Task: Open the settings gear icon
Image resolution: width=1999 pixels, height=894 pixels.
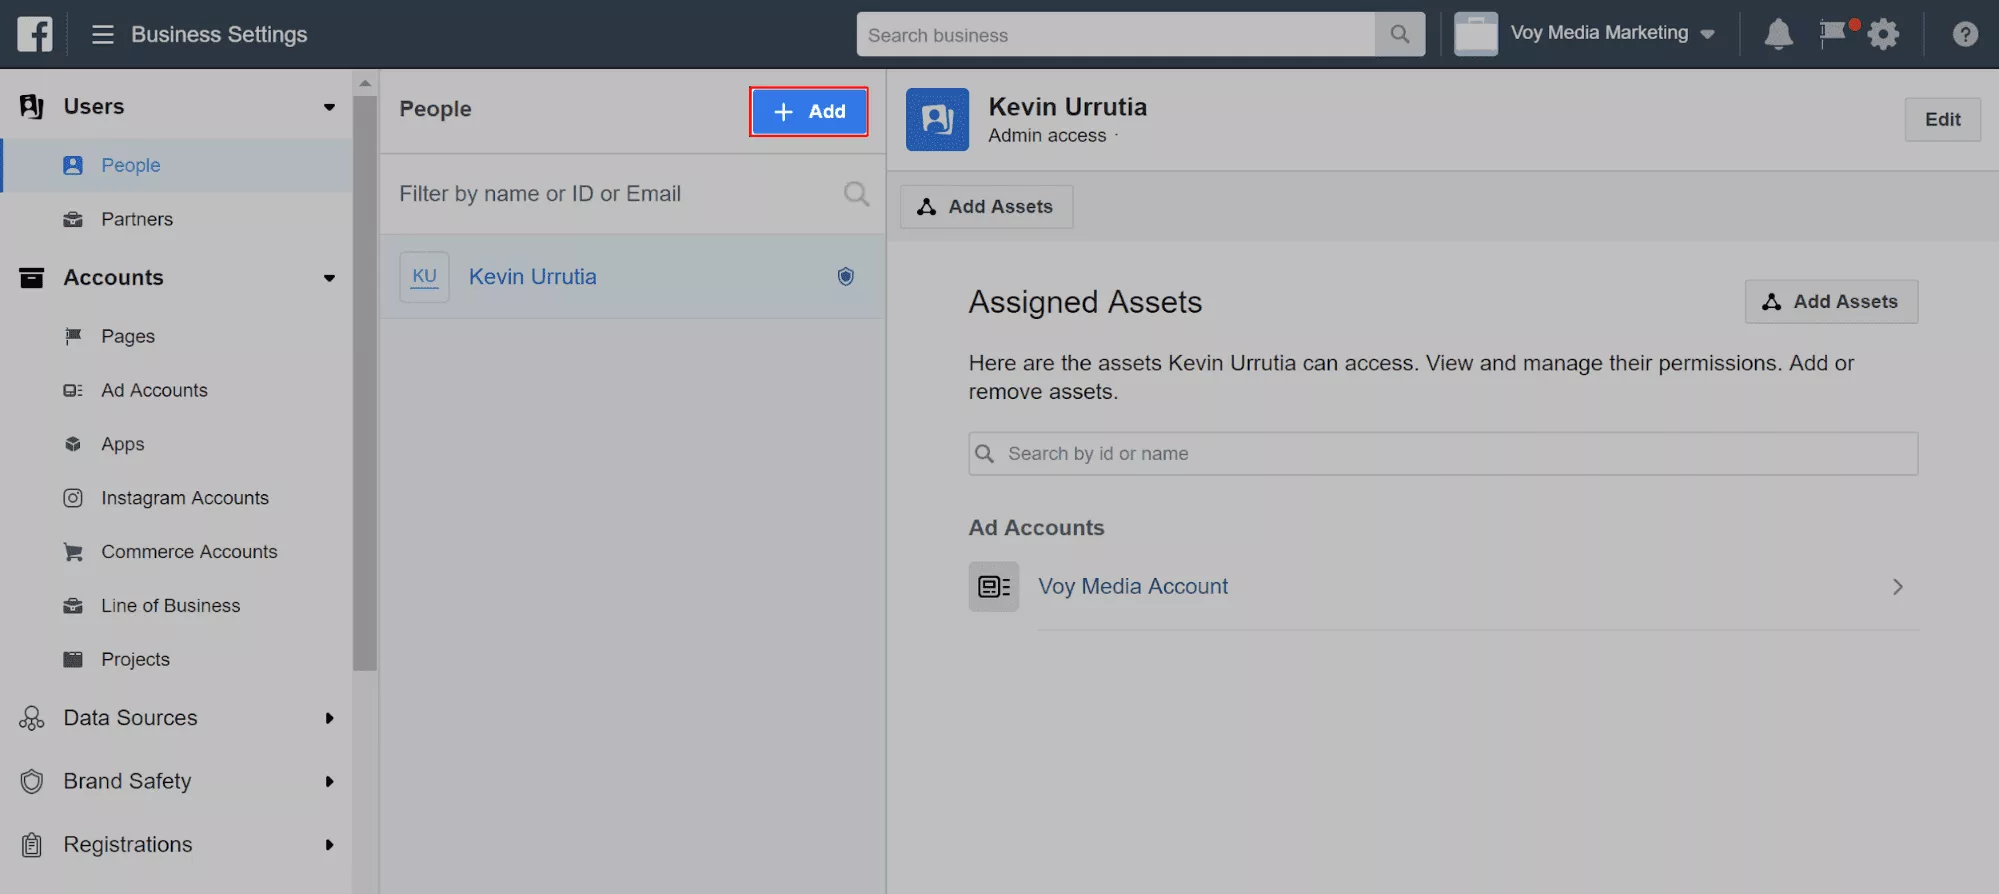Action: 1883,35
